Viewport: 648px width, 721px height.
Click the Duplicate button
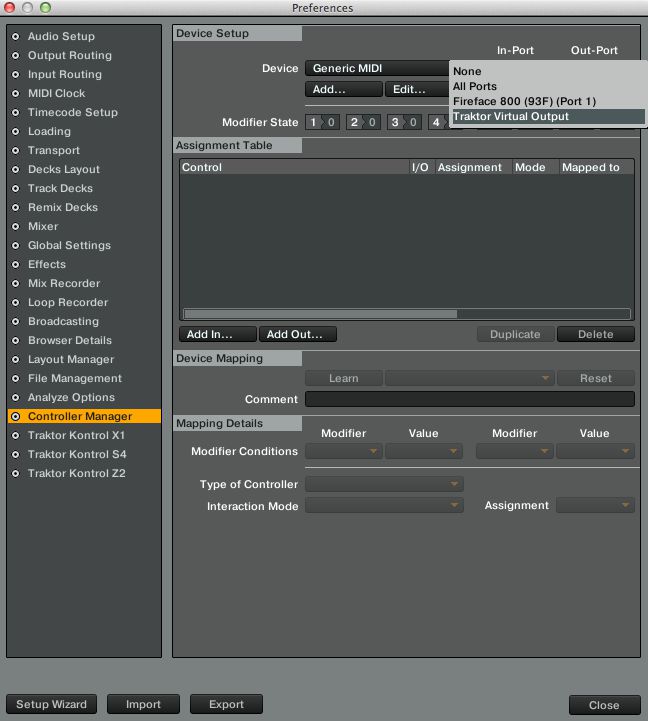pos(515,334)
